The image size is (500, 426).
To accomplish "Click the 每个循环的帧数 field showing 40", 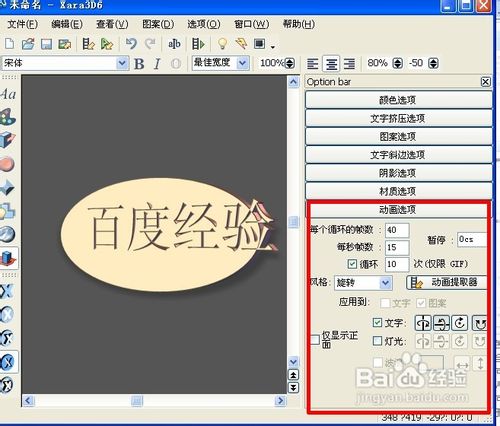I will 397,230.
